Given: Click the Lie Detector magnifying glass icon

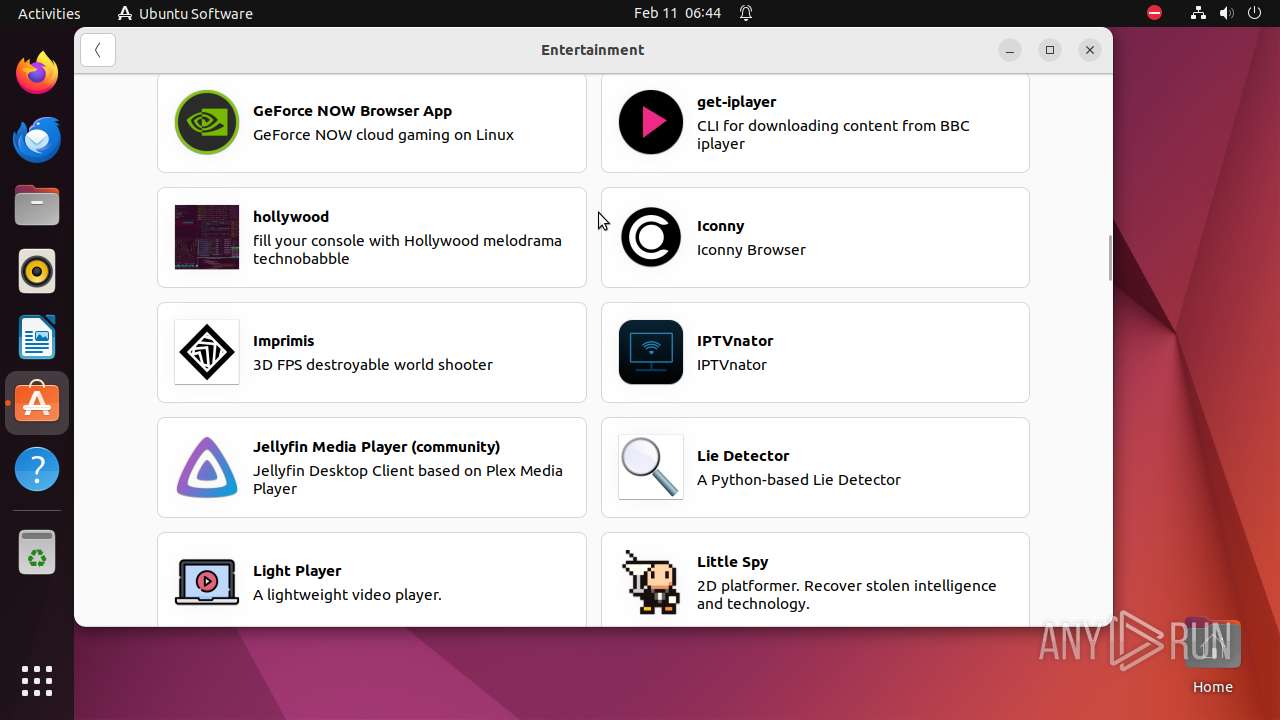Looking at the screenshot, I should 651,467.
